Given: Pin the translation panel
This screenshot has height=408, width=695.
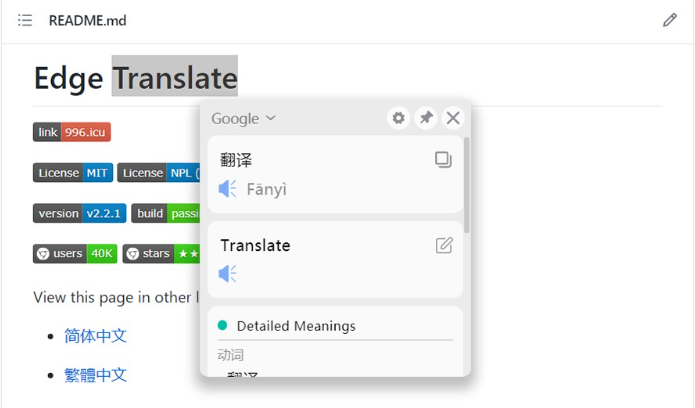Looking at the screenshot, I should pyautogui.click(x=426, y=118).
